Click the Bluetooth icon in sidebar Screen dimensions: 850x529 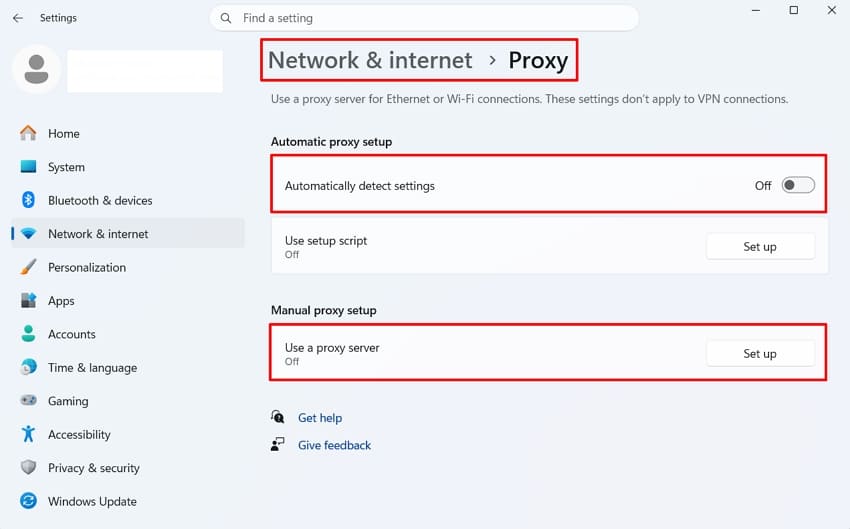point(28,200)
